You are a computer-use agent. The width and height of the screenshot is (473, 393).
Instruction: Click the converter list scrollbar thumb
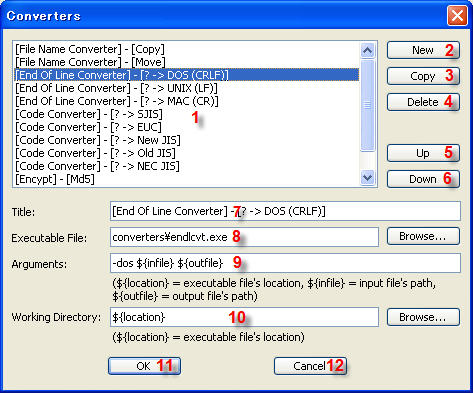(x=368, y=105)
